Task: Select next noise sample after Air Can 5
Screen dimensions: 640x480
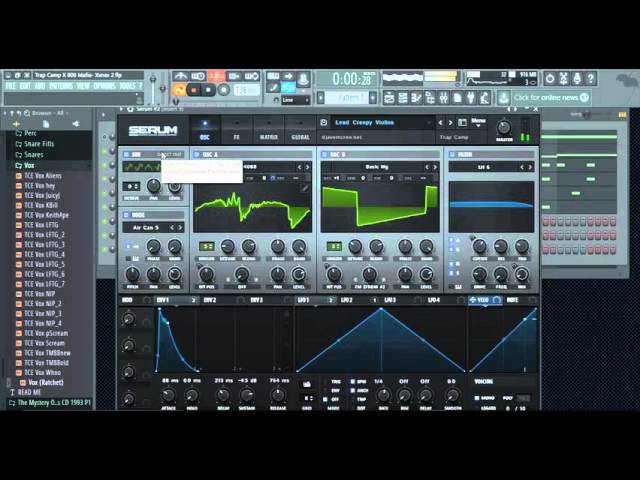Action: [x=180, y=228]
